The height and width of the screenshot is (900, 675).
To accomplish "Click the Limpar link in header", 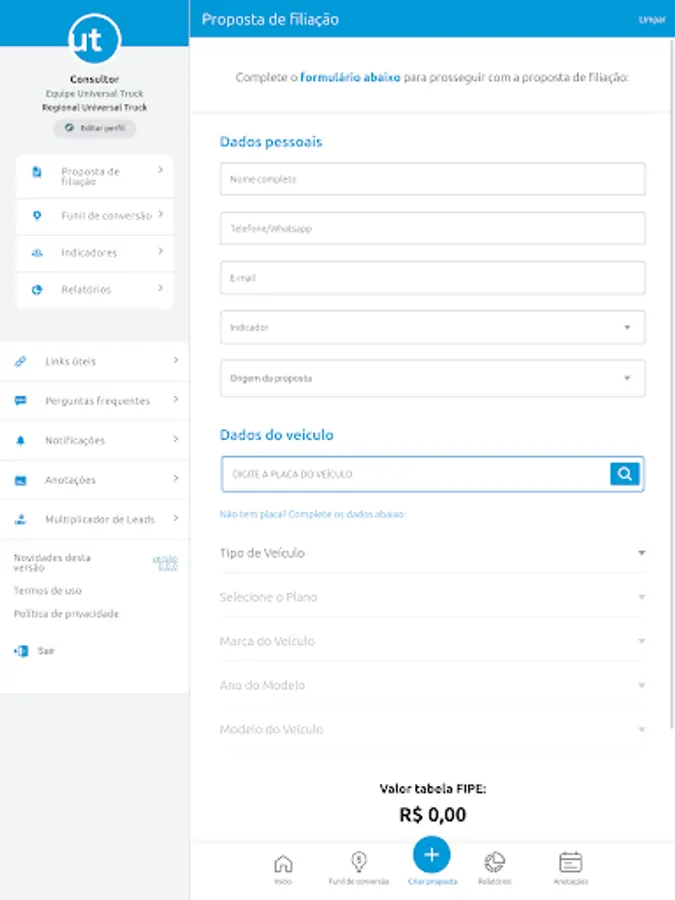I will click(651, 20).
